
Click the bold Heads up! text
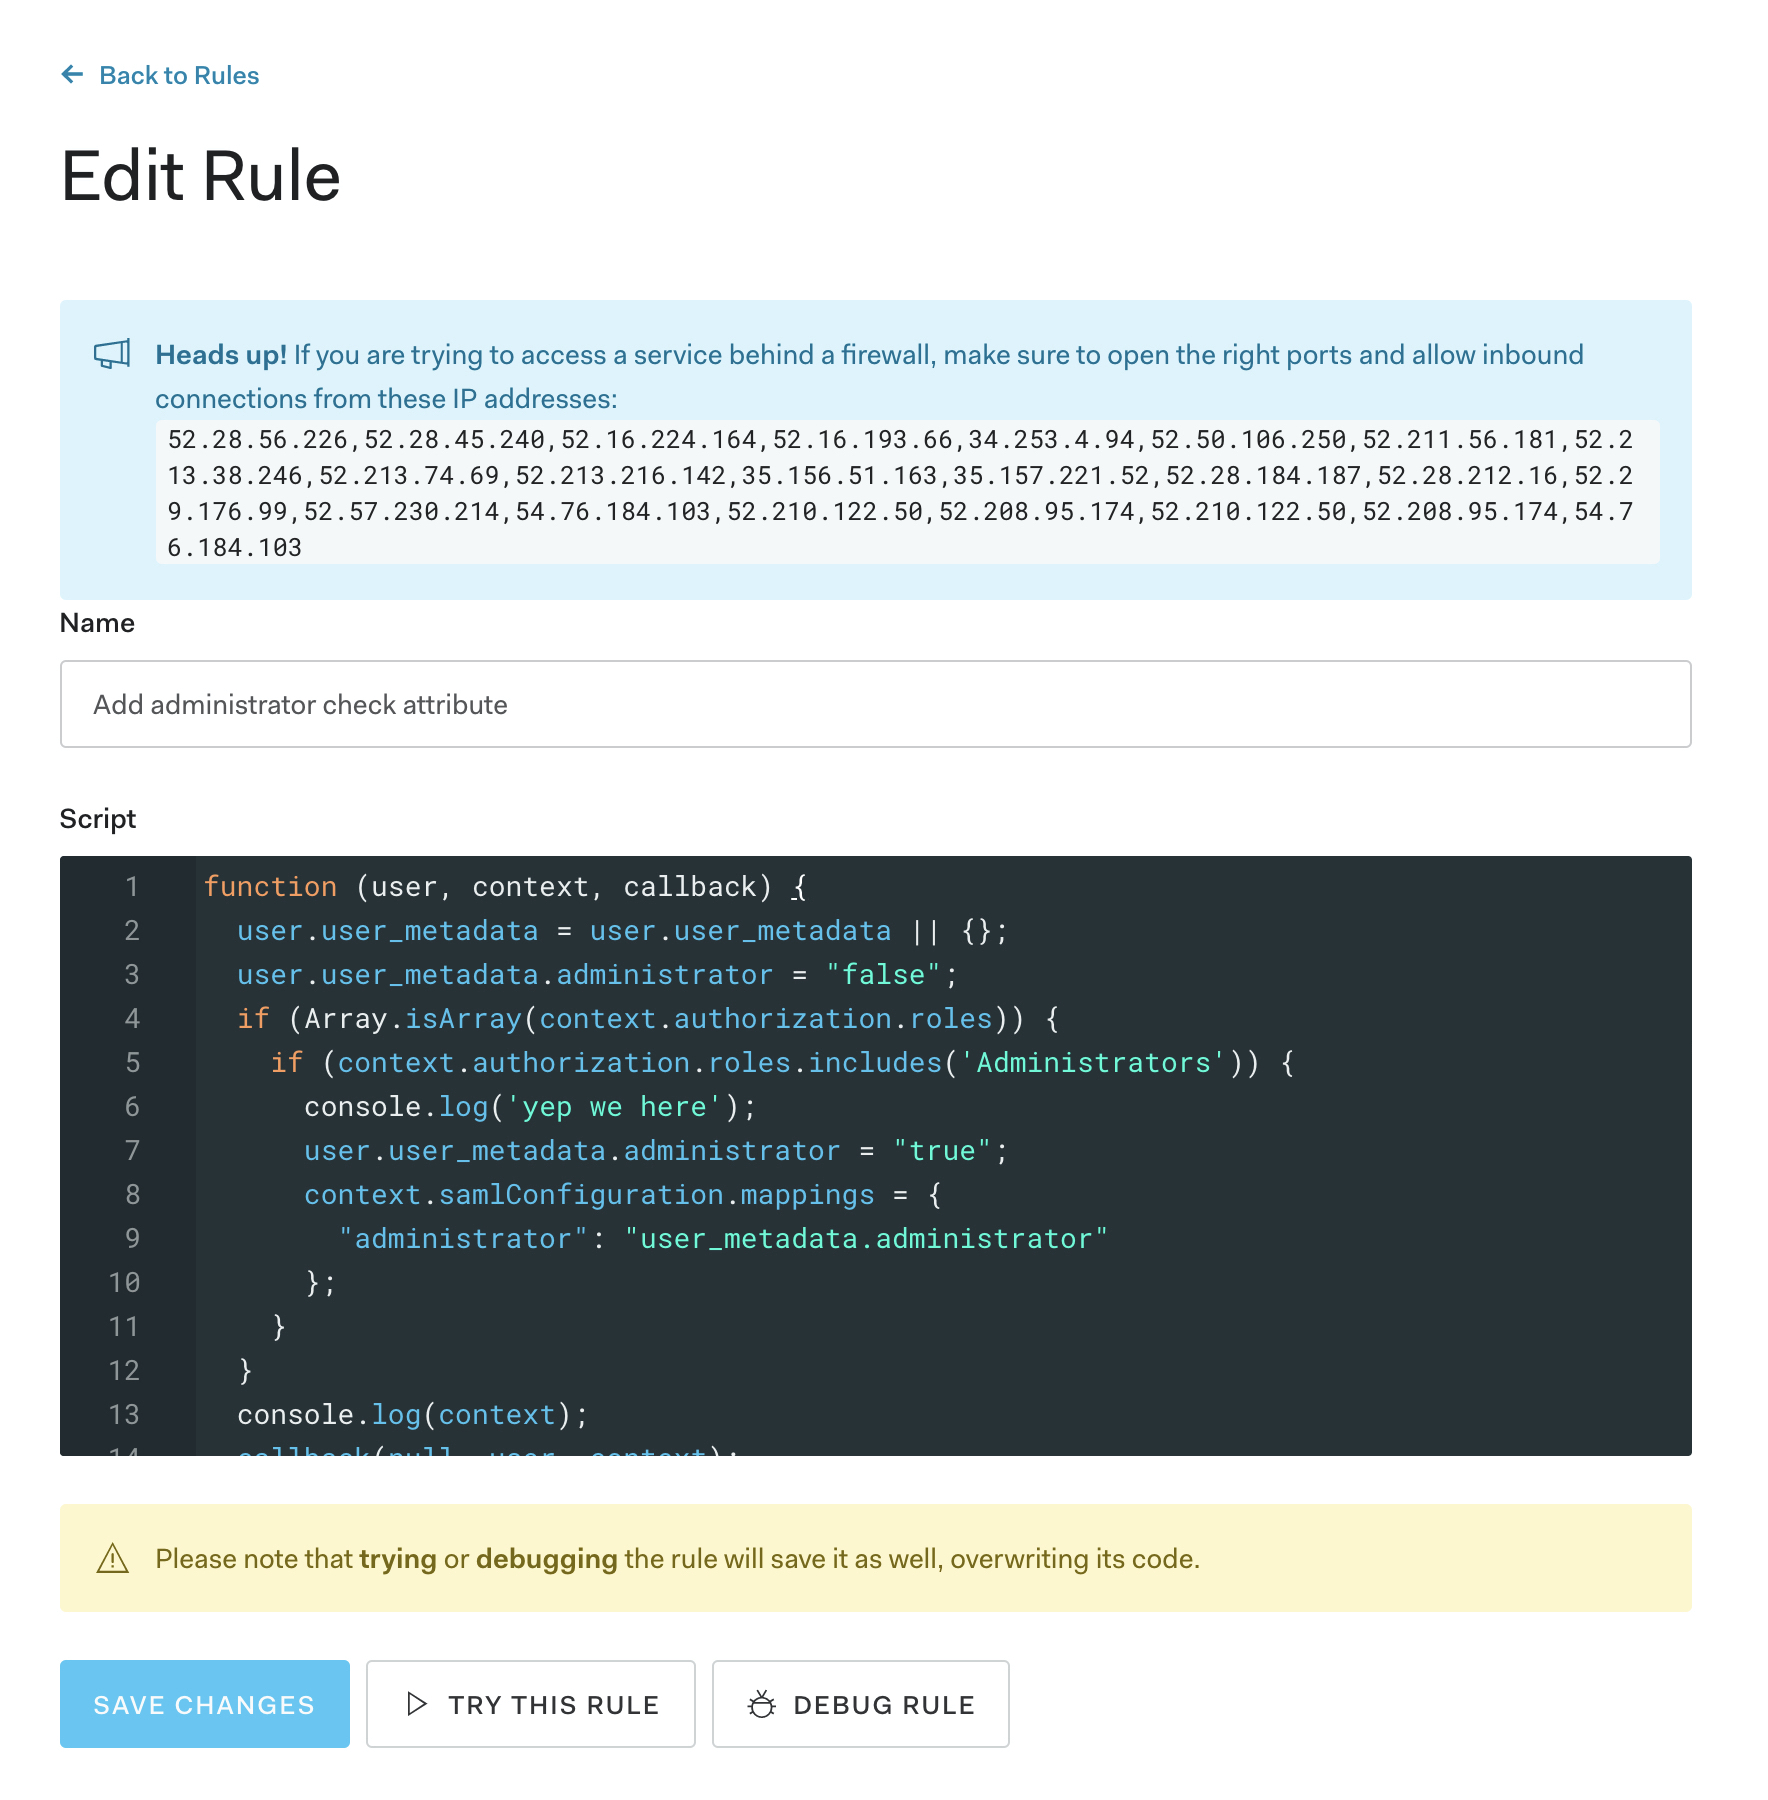click(x=221, y=355)
